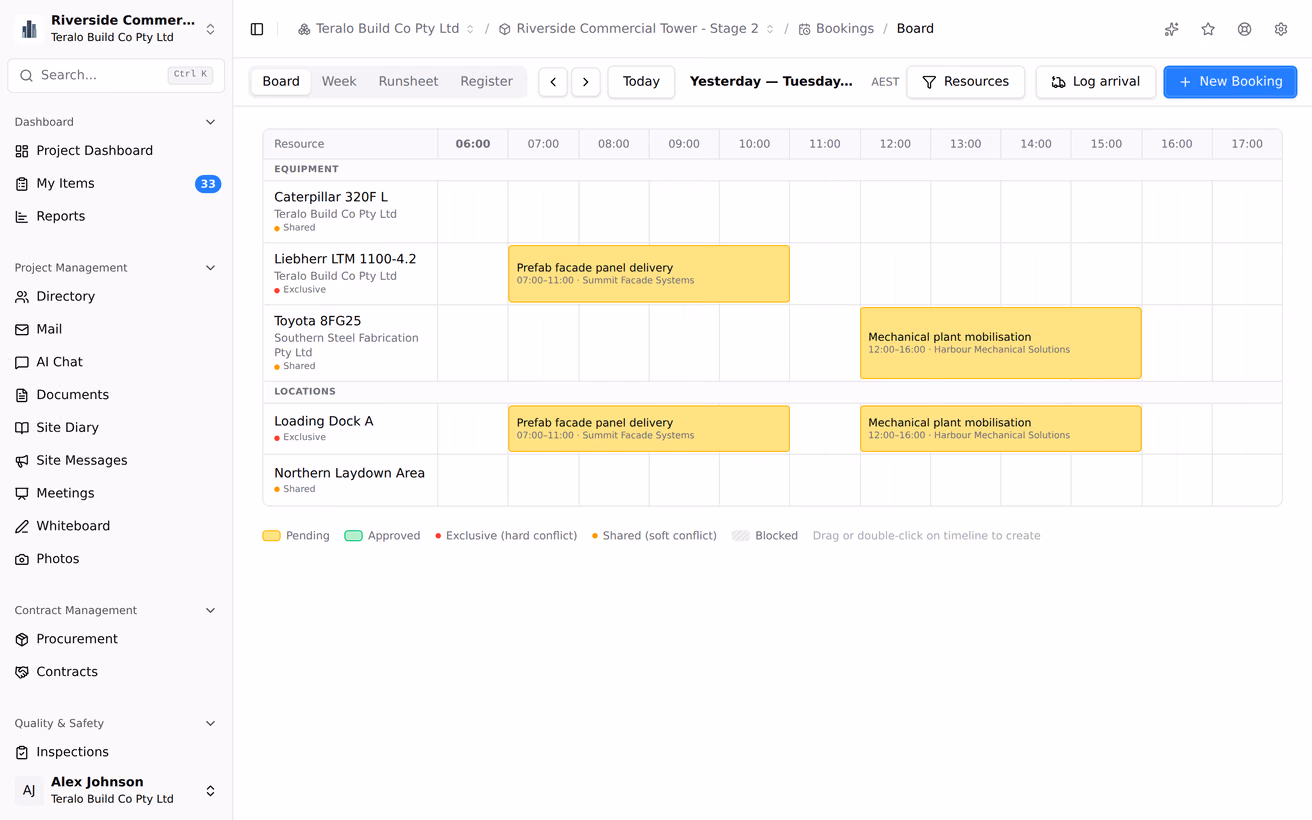
Task: Open the AI sparkle assistant icon
Action: point(1172,29)
